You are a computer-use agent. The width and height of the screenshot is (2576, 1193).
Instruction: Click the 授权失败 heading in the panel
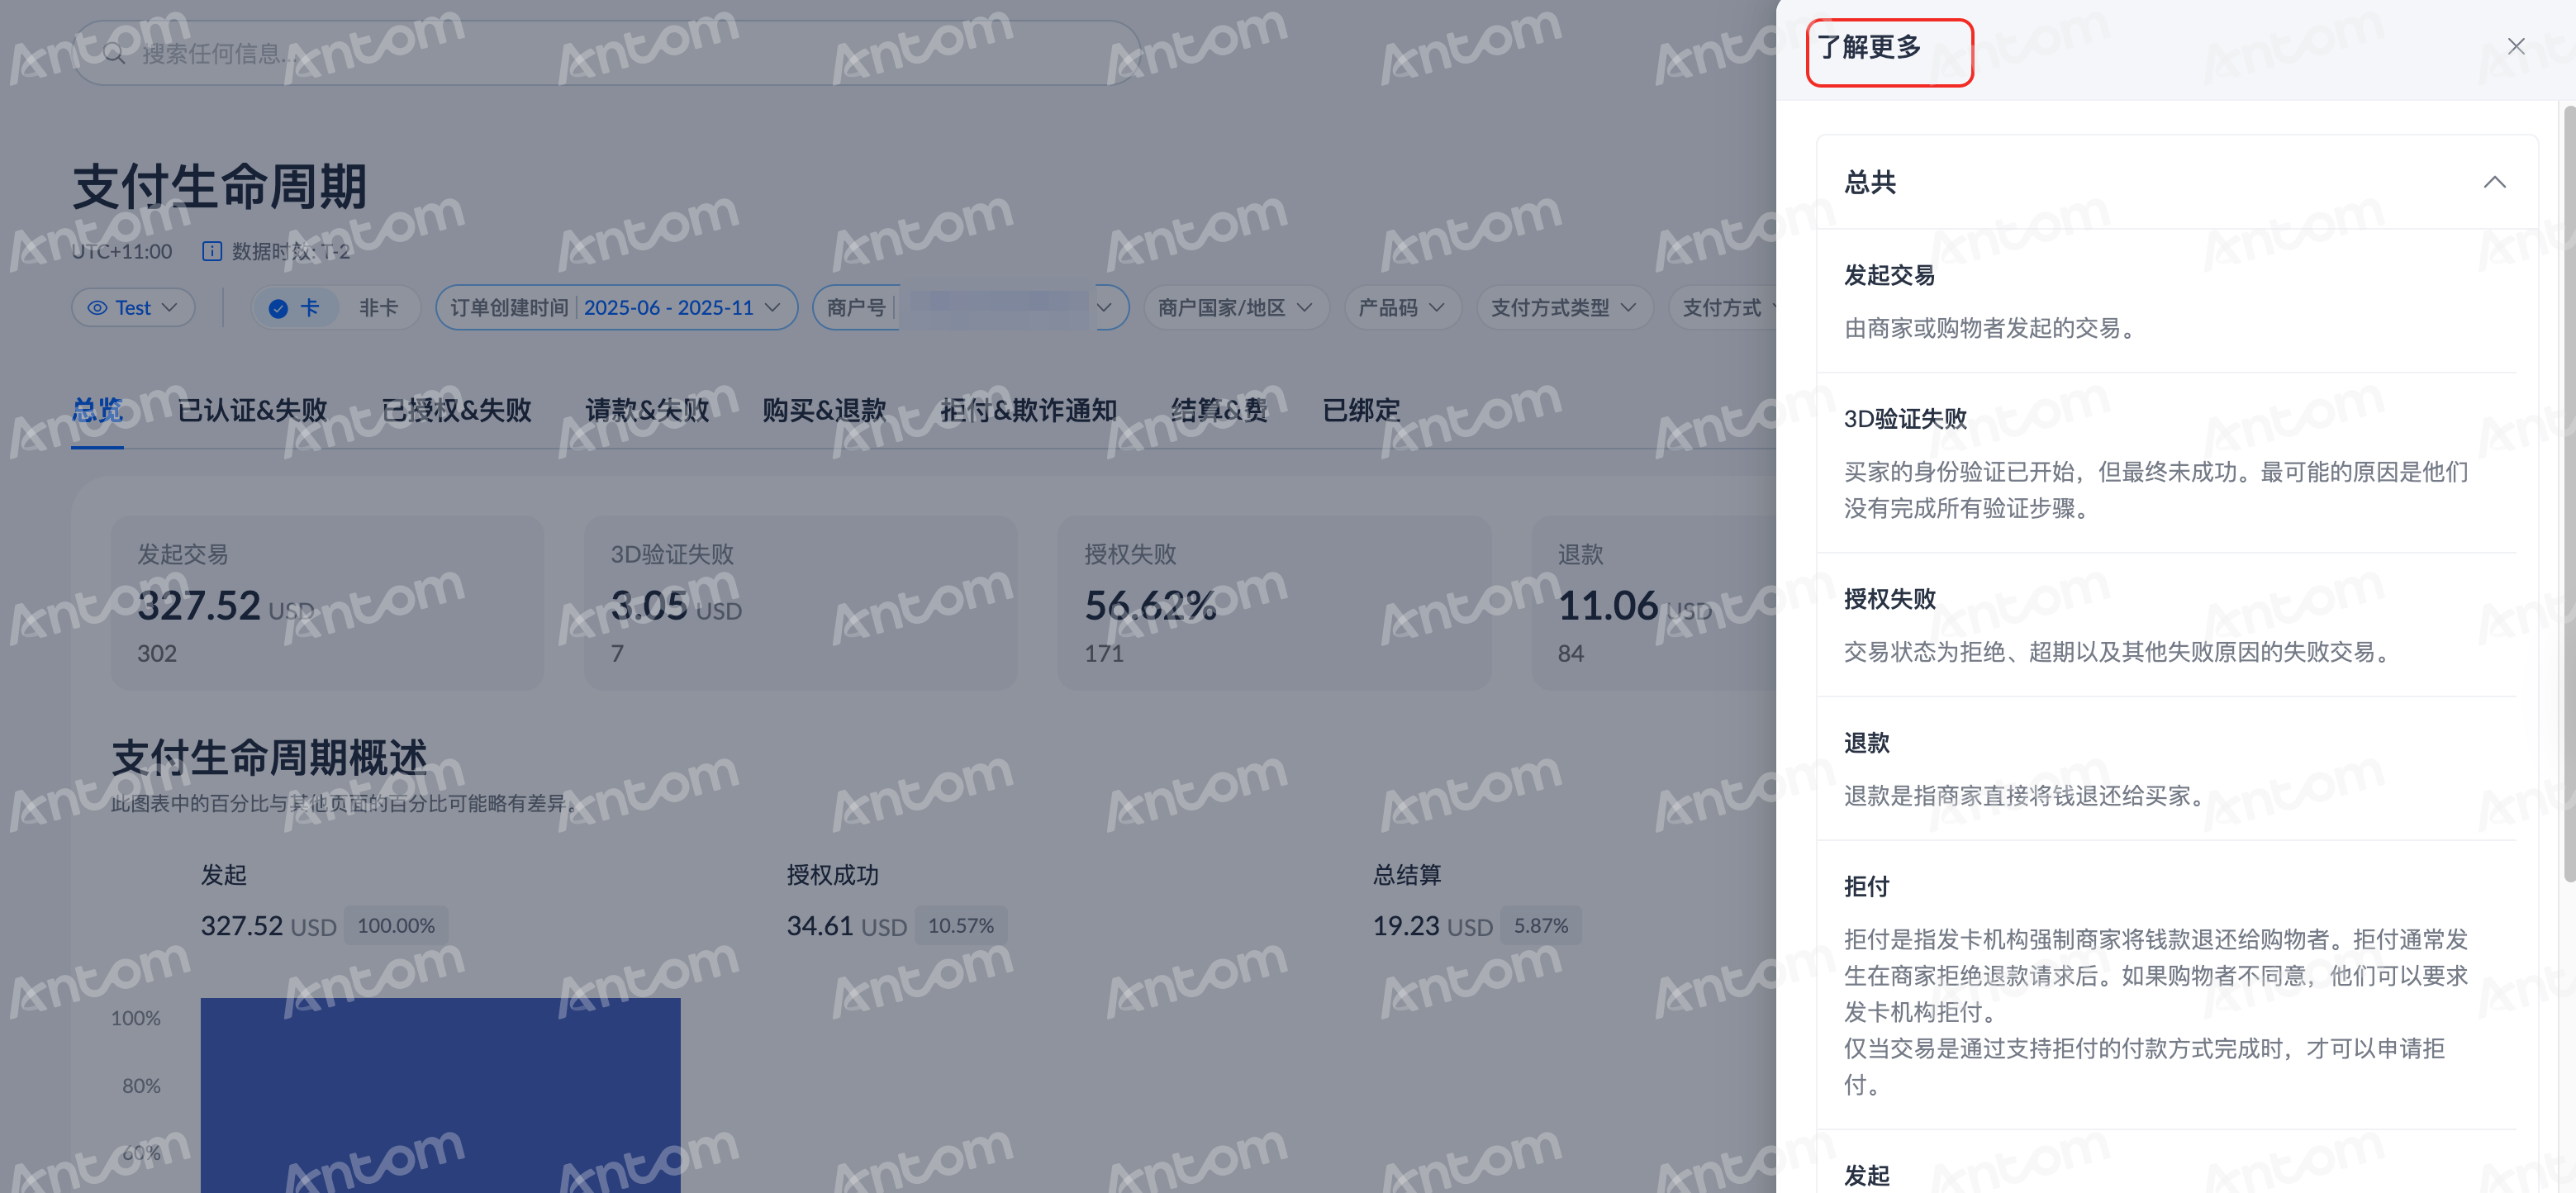click(1889, 599)
